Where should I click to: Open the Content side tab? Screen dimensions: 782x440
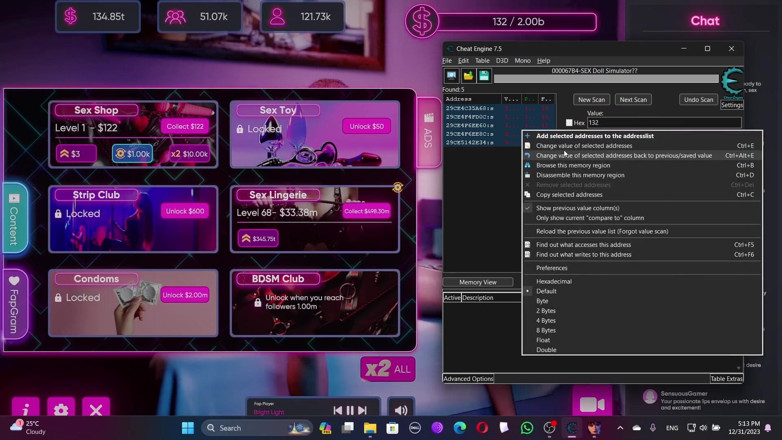pos(14,219)
